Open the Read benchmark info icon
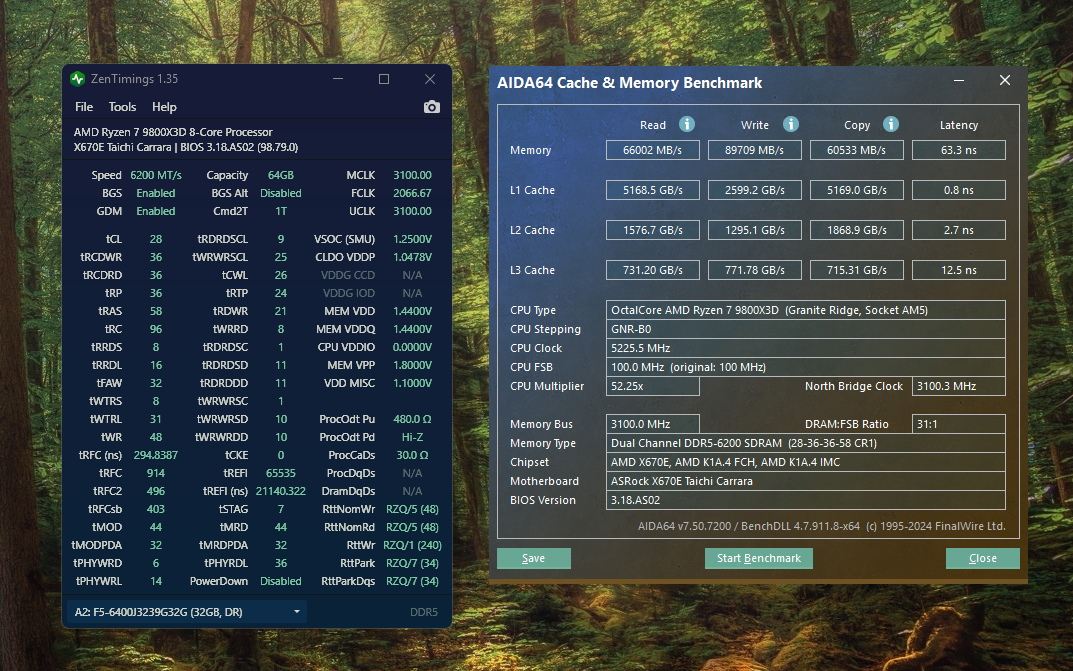This screenshot has height=671, width=1073. click(x=686, y=124)
